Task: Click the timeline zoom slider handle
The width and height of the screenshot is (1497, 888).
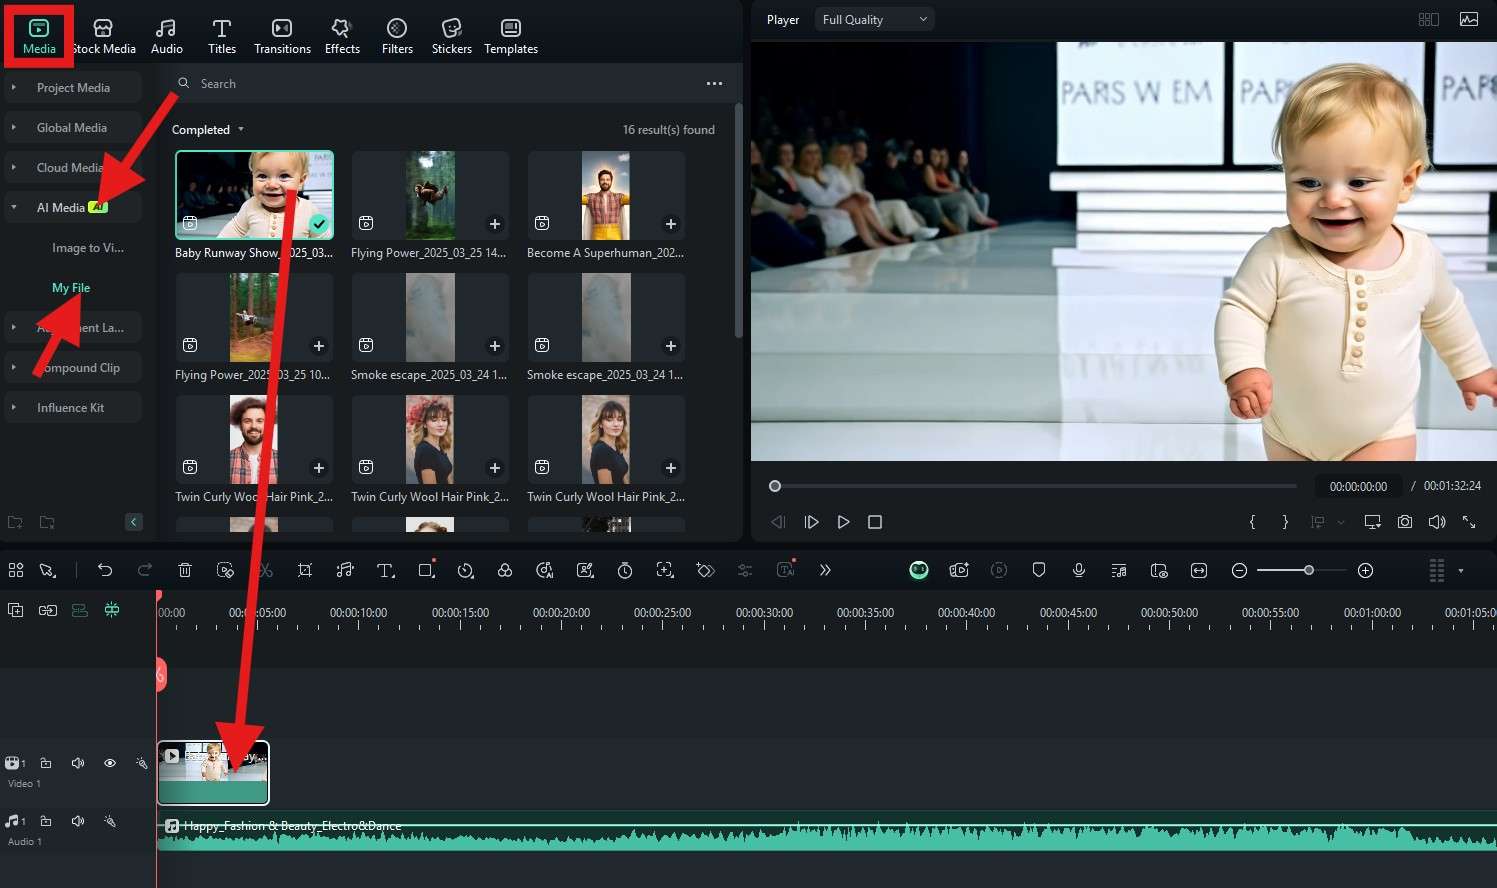Action: pyautogui.click(x=1308, y=570)
